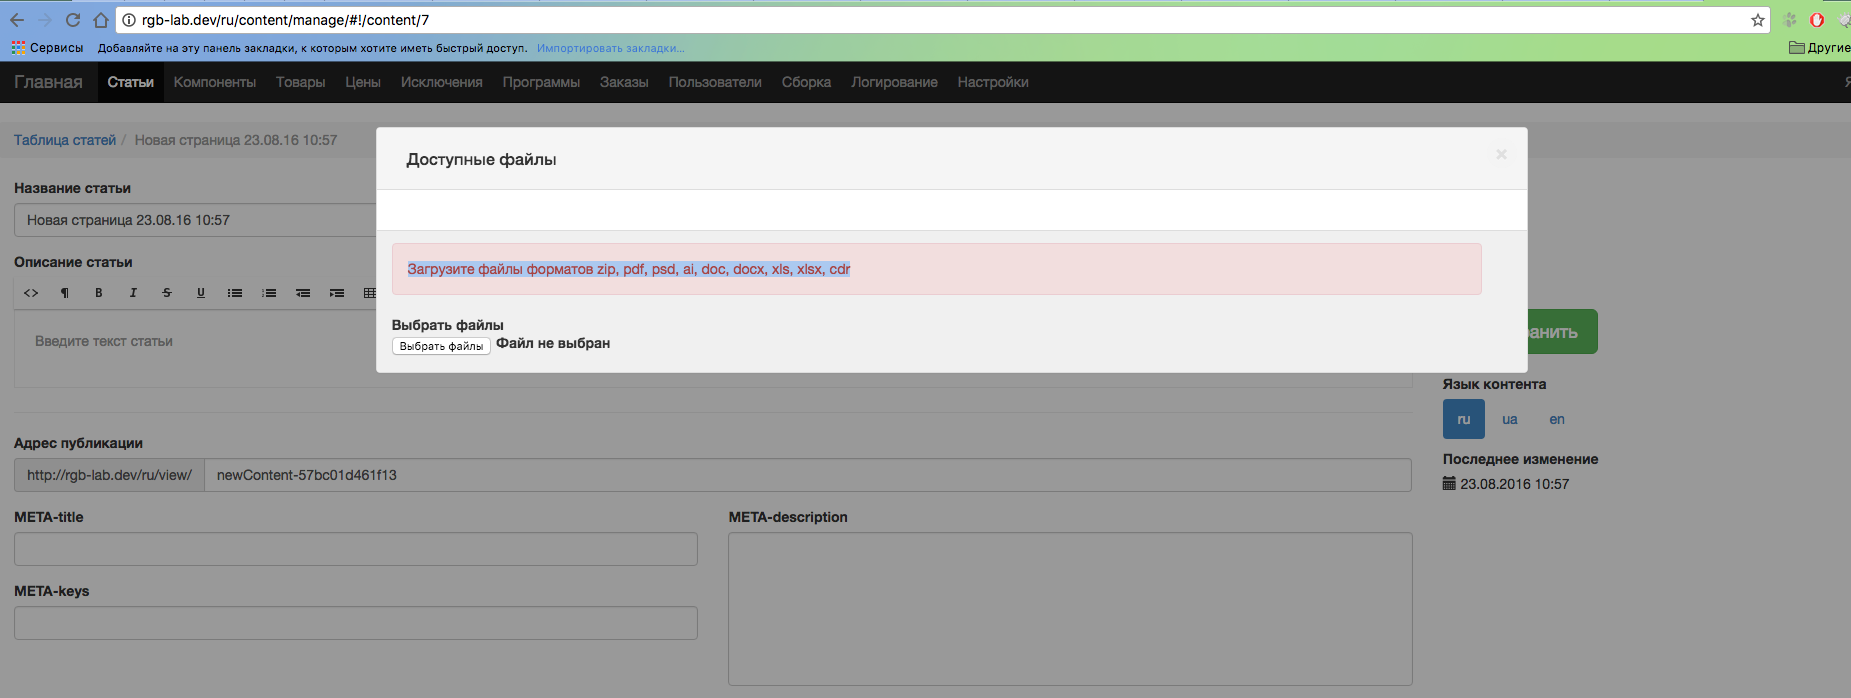Toggle italic formatting in the editor toolbar
1851x698 pixels.
pyautogui.click(x=133, y=293)
